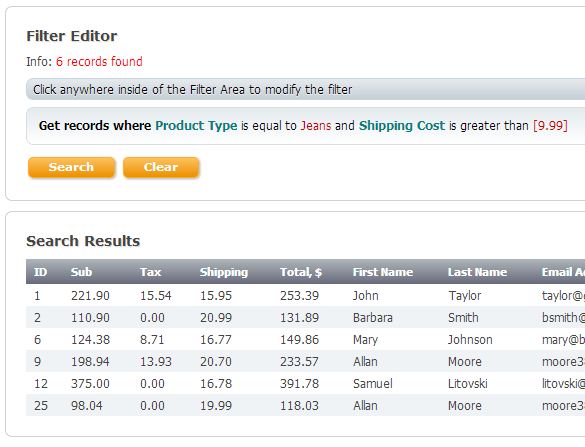Screen dimensions: 585x447
Task: Click the 'and' conjunction in filter
Action: tap(345, 126)
